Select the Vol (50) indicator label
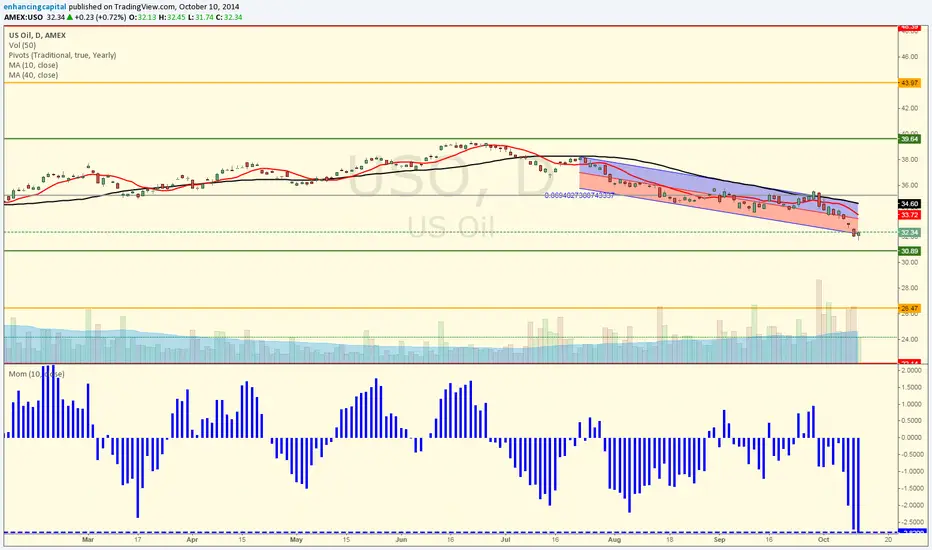Viewport: 932px width, 550px height. (x=22, y=45)
